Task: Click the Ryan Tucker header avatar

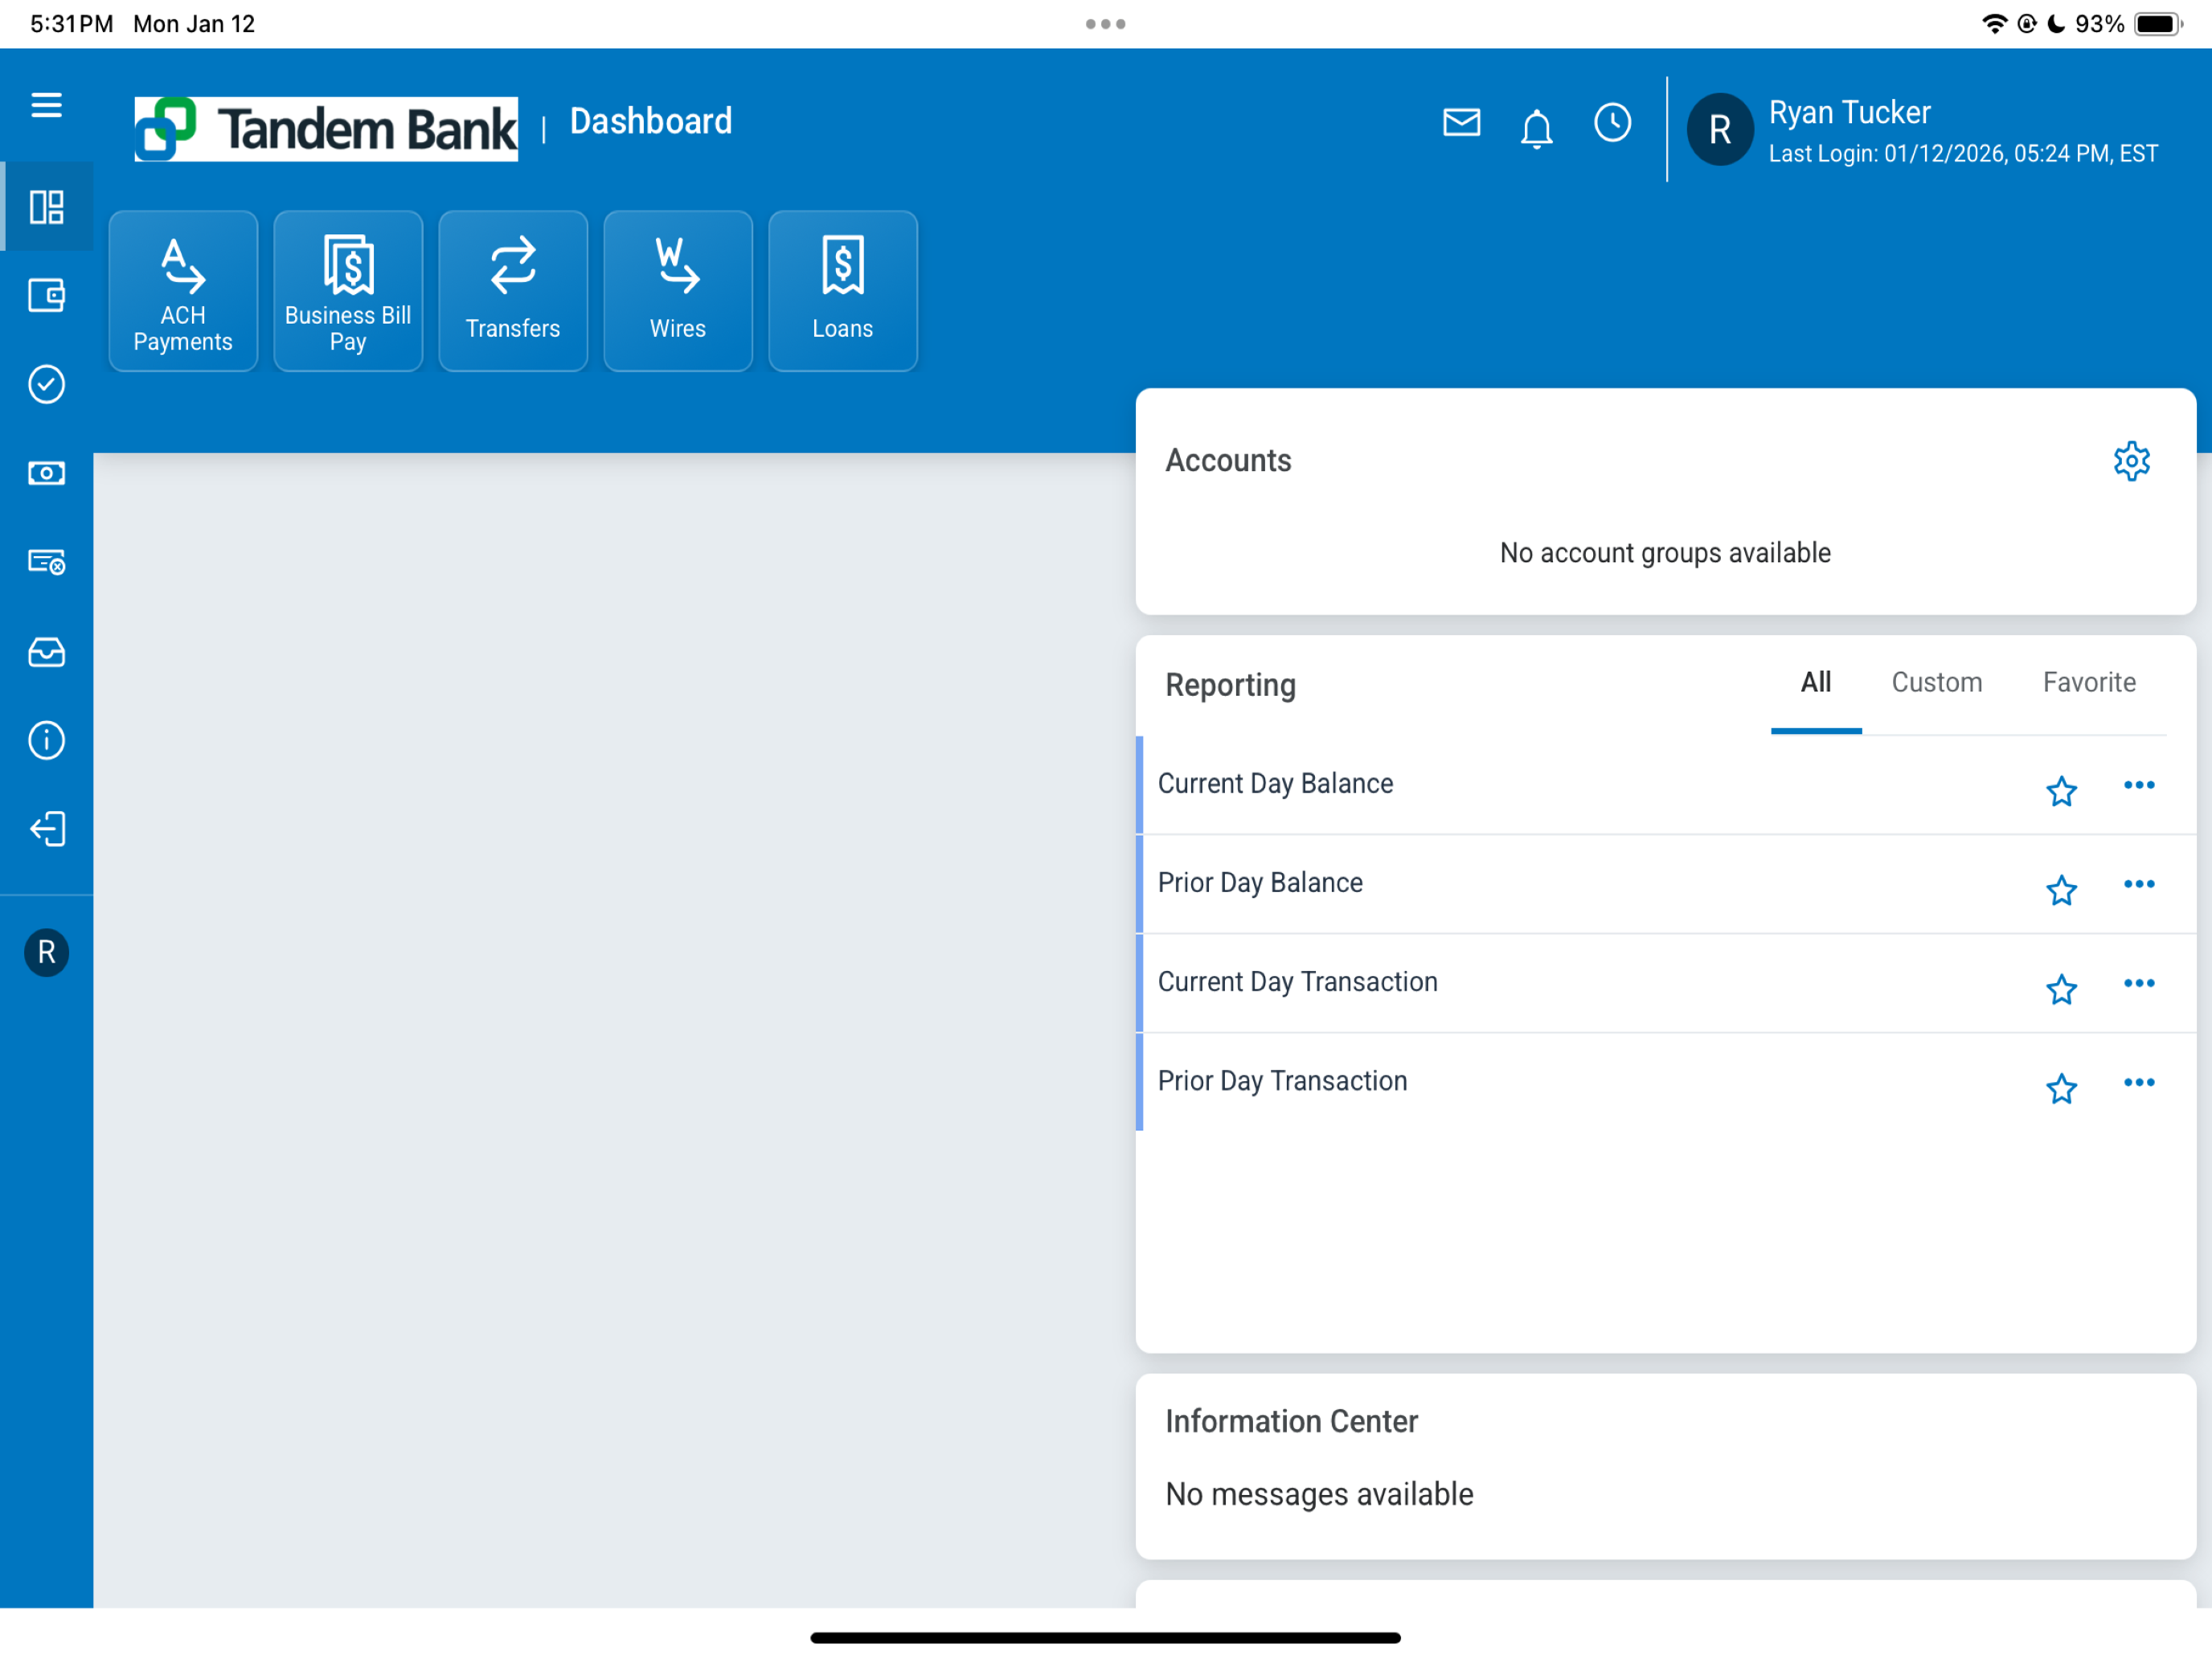Action: (x=1720, y=129)
